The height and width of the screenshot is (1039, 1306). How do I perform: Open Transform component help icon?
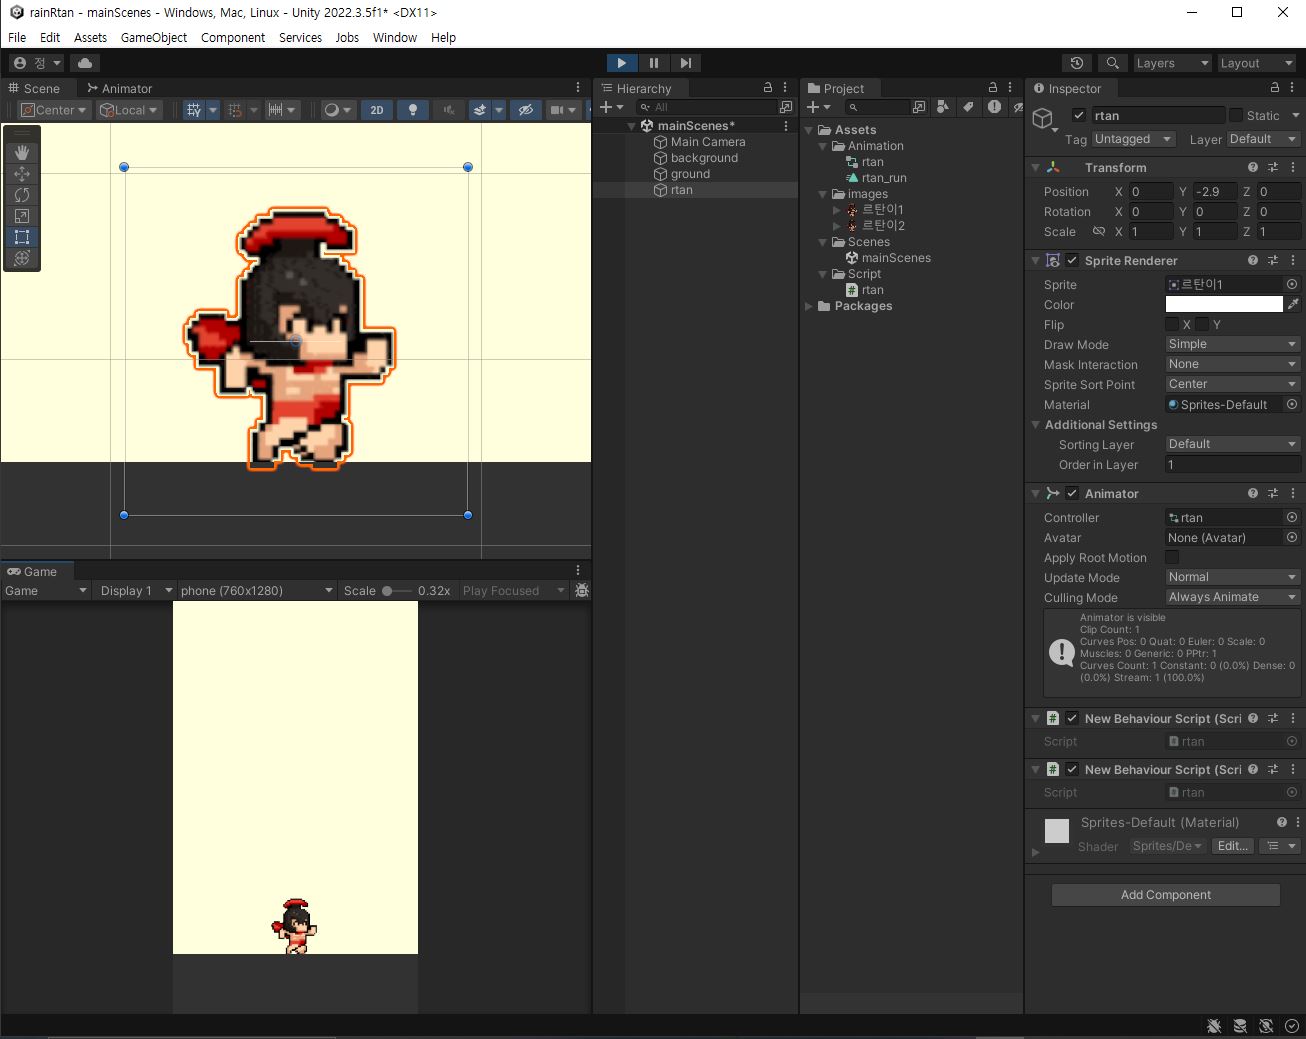[x=1253, y=167]
